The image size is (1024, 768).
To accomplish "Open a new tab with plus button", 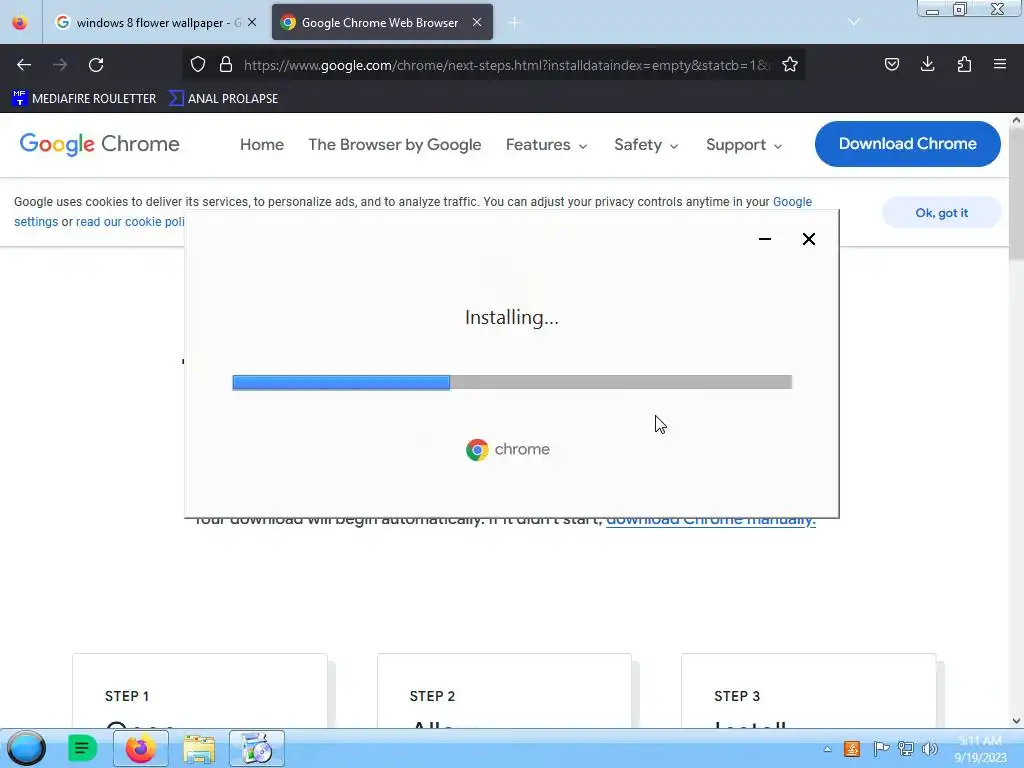I will tap(514, 23).
